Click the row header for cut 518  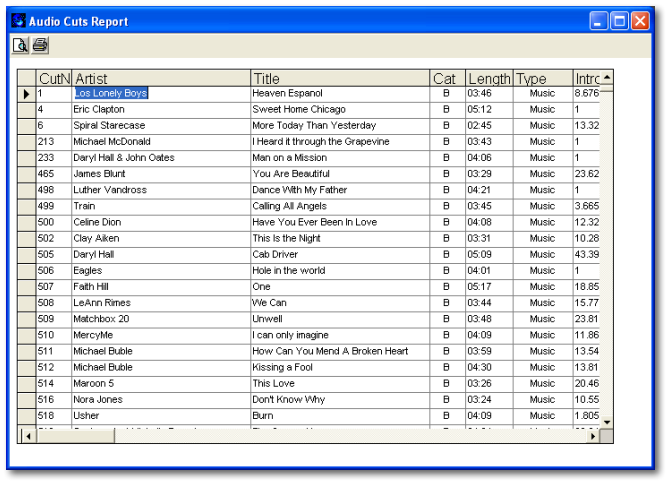[27, 416]
